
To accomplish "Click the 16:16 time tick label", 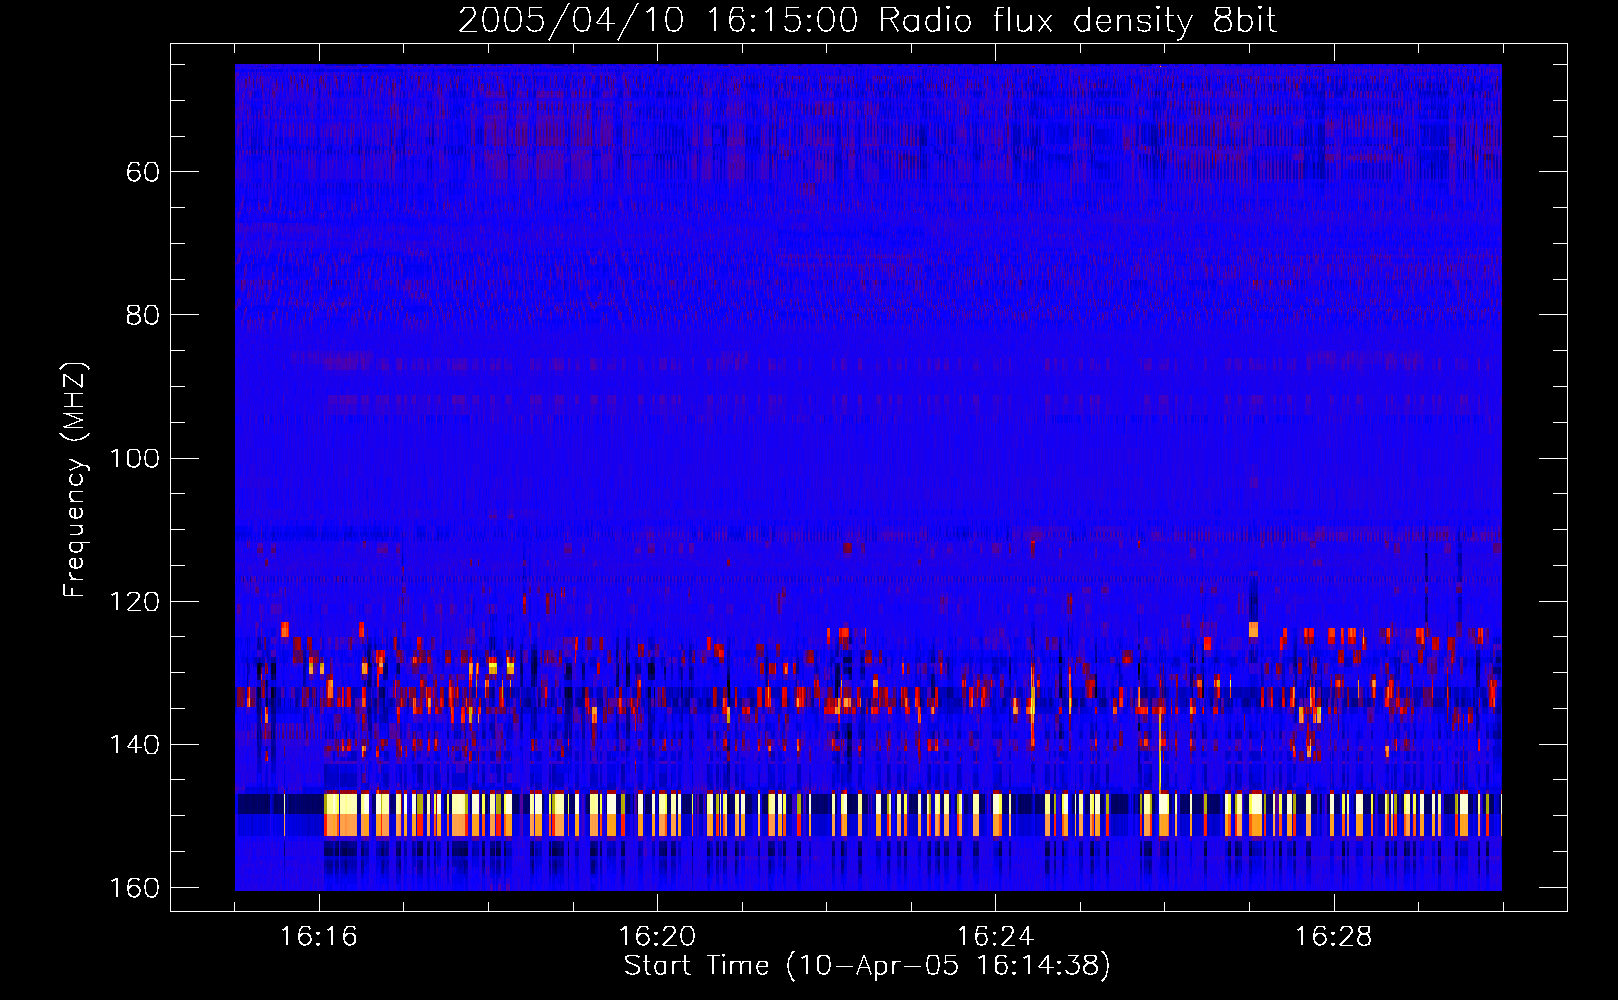I will pyautogui.click(x=319, y=937).
